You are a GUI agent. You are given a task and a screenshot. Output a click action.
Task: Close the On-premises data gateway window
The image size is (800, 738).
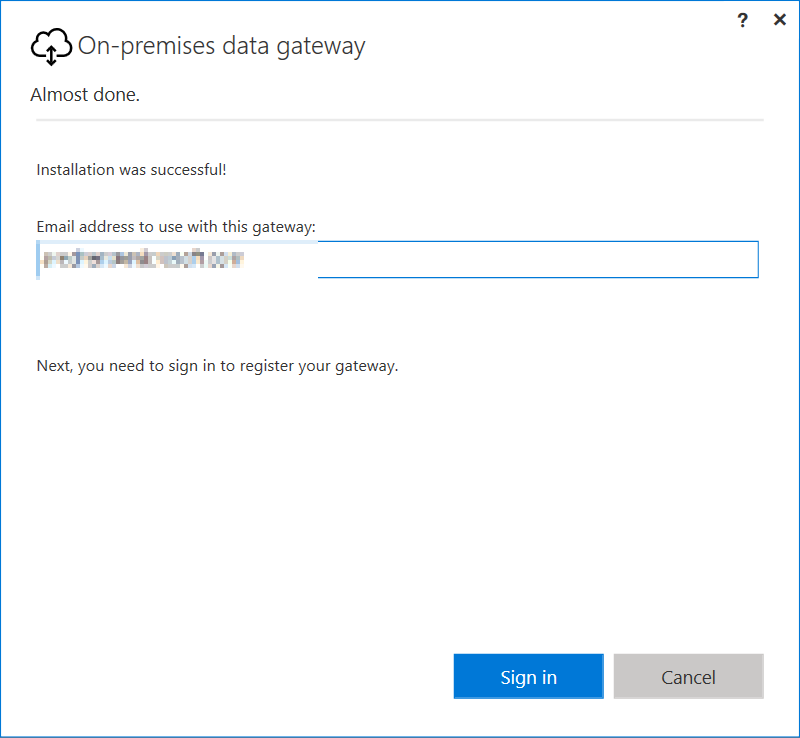779,19
